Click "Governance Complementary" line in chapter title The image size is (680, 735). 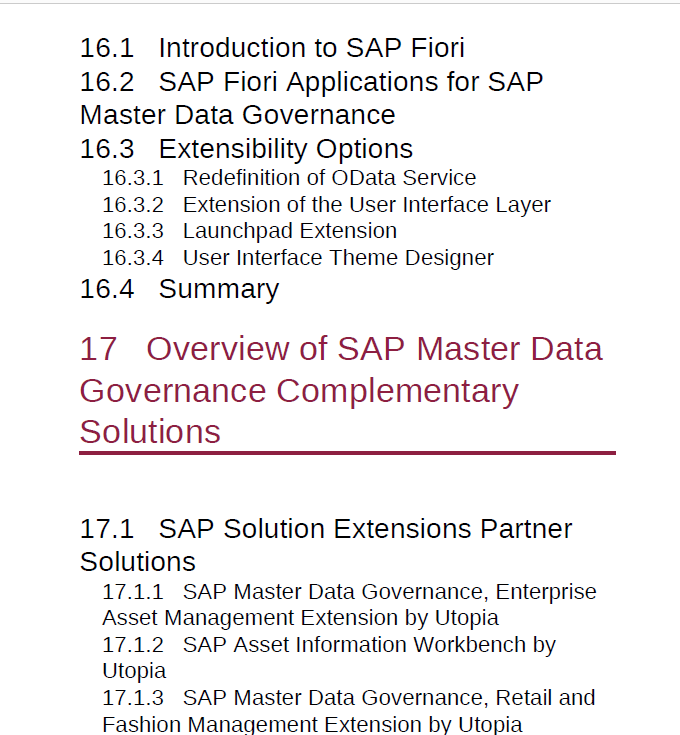[x=299, y=391]
